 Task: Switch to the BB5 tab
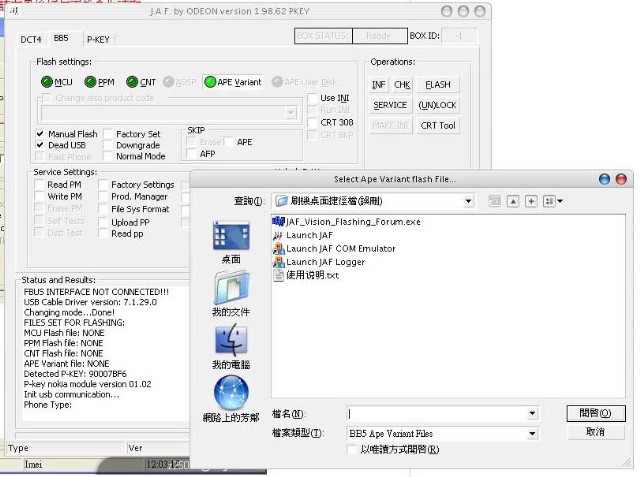coord(61,38)
